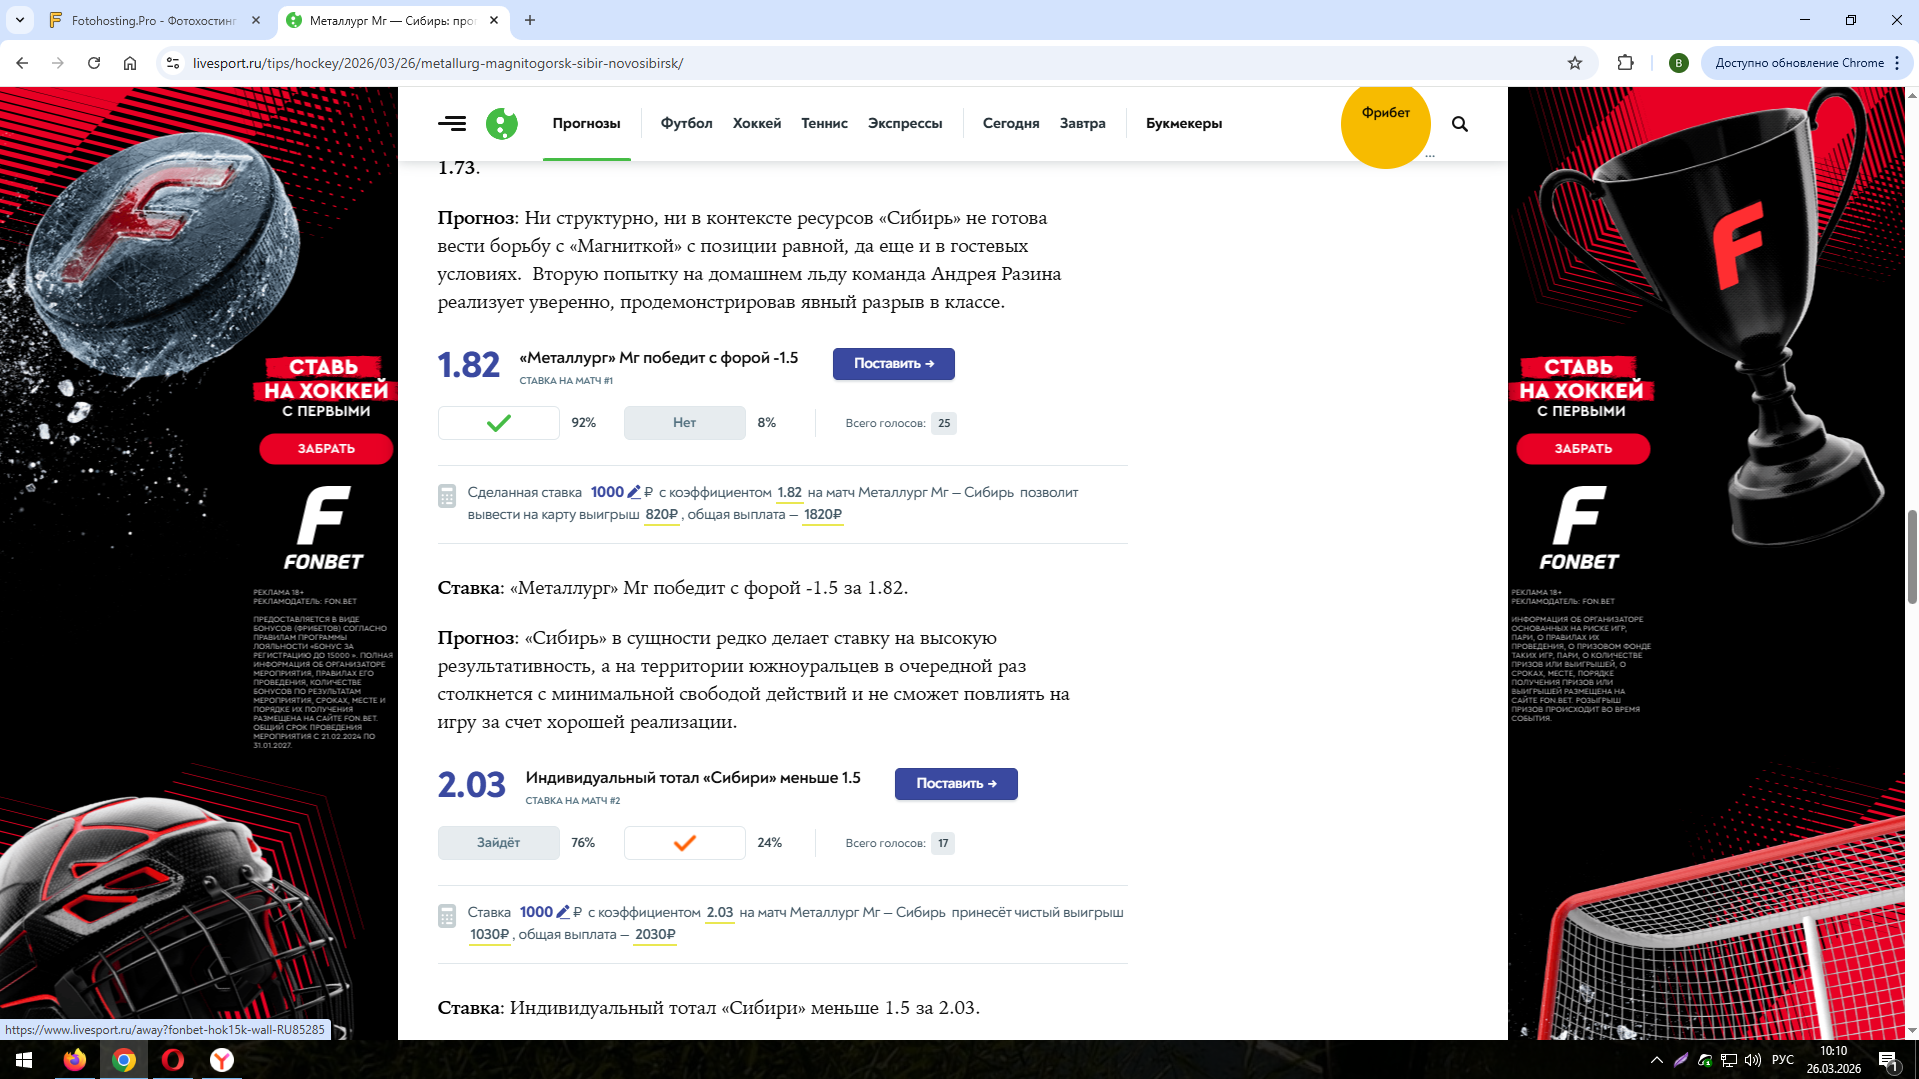Viewport: 1919px width, 1079px height.
Task: Click the 1000 stake value for 1.82 bet
Action: click(x=607, y=492)
